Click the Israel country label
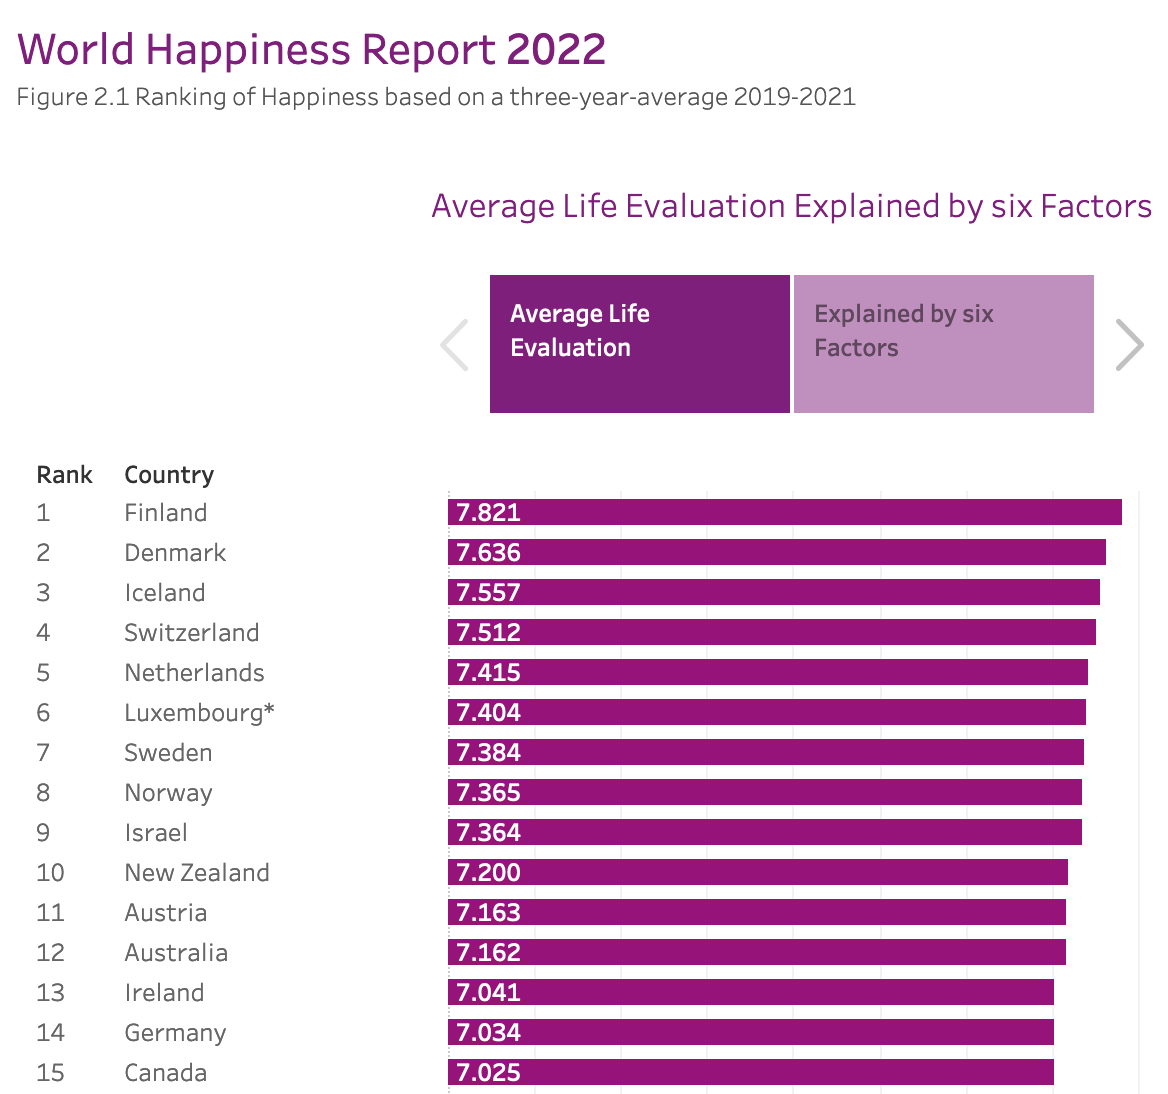The height and width of the screenshot is (1094, 1168). tap(156, 833)
